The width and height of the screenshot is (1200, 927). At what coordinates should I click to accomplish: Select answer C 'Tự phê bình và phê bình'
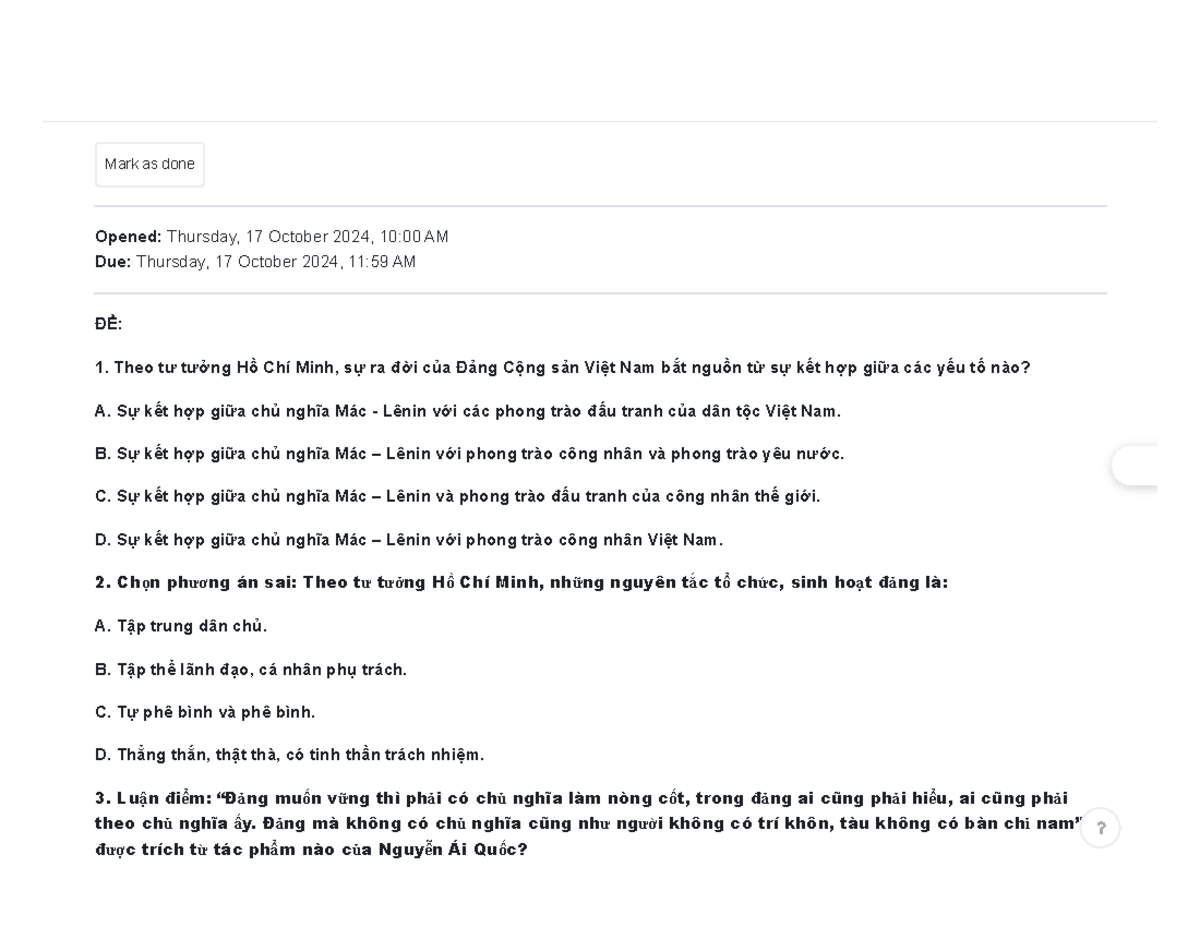click(205, 713)
